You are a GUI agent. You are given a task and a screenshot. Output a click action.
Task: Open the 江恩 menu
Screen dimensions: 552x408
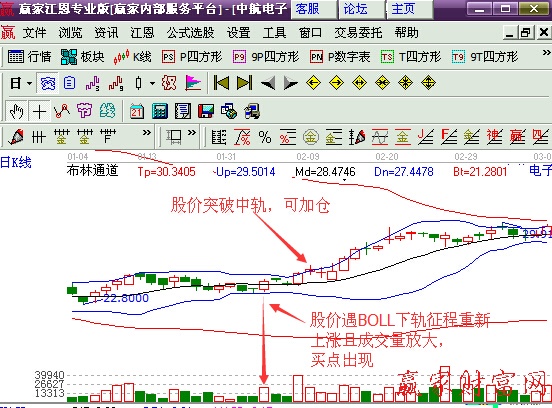pyautogui.click(x=142, y=33)
